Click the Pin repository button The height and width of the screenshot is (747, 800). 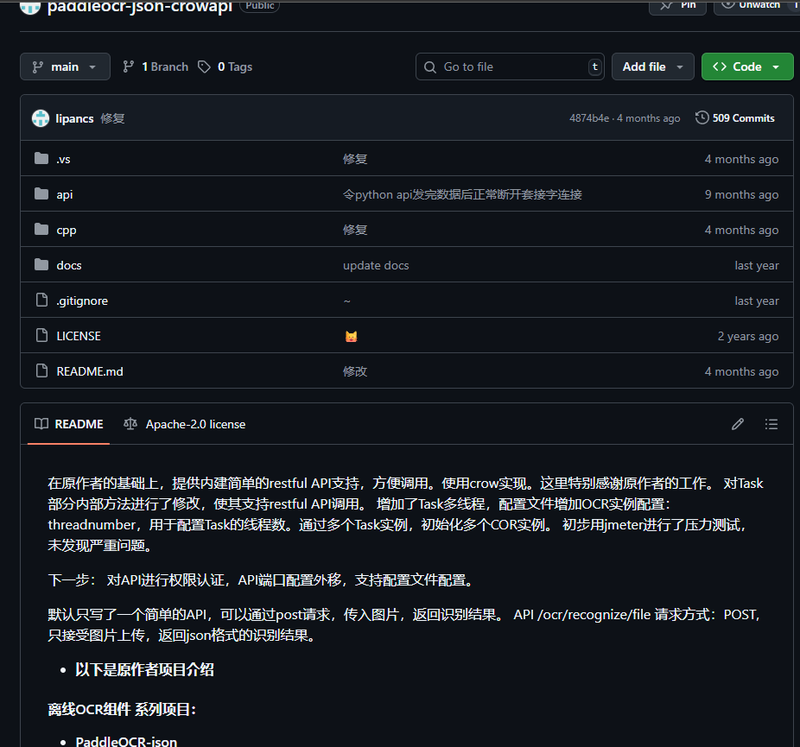tap(678, 6)
